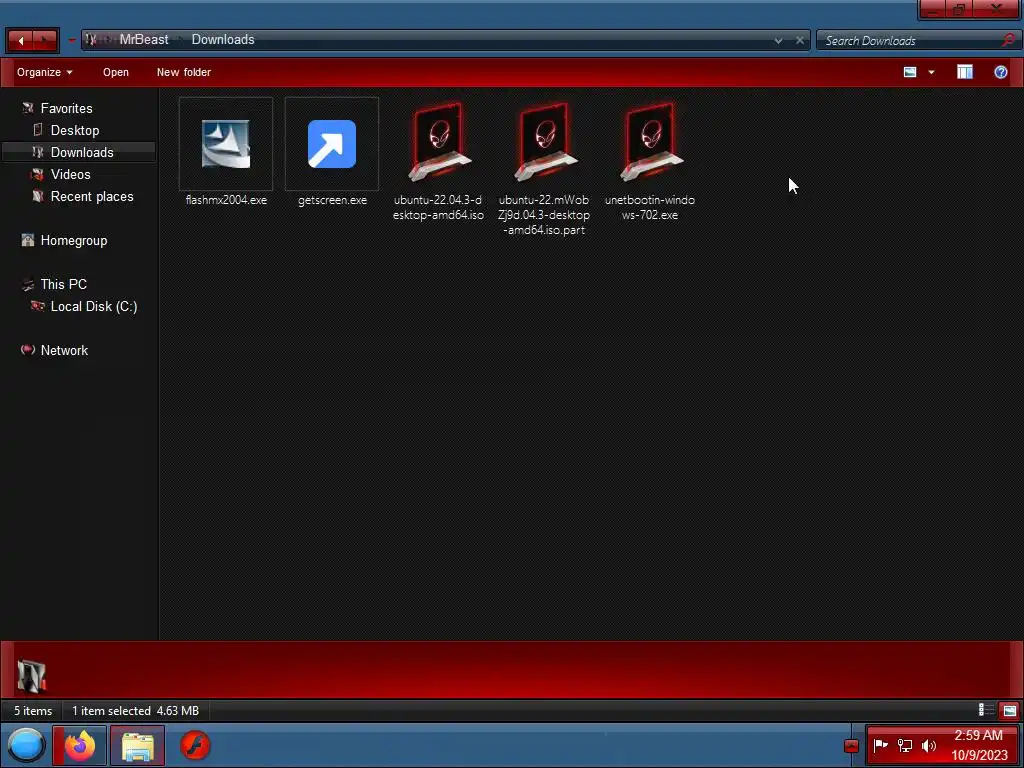Click the This PC computer icon
1024x768 pixels.
pyautogui.click(x=27, y=284)
